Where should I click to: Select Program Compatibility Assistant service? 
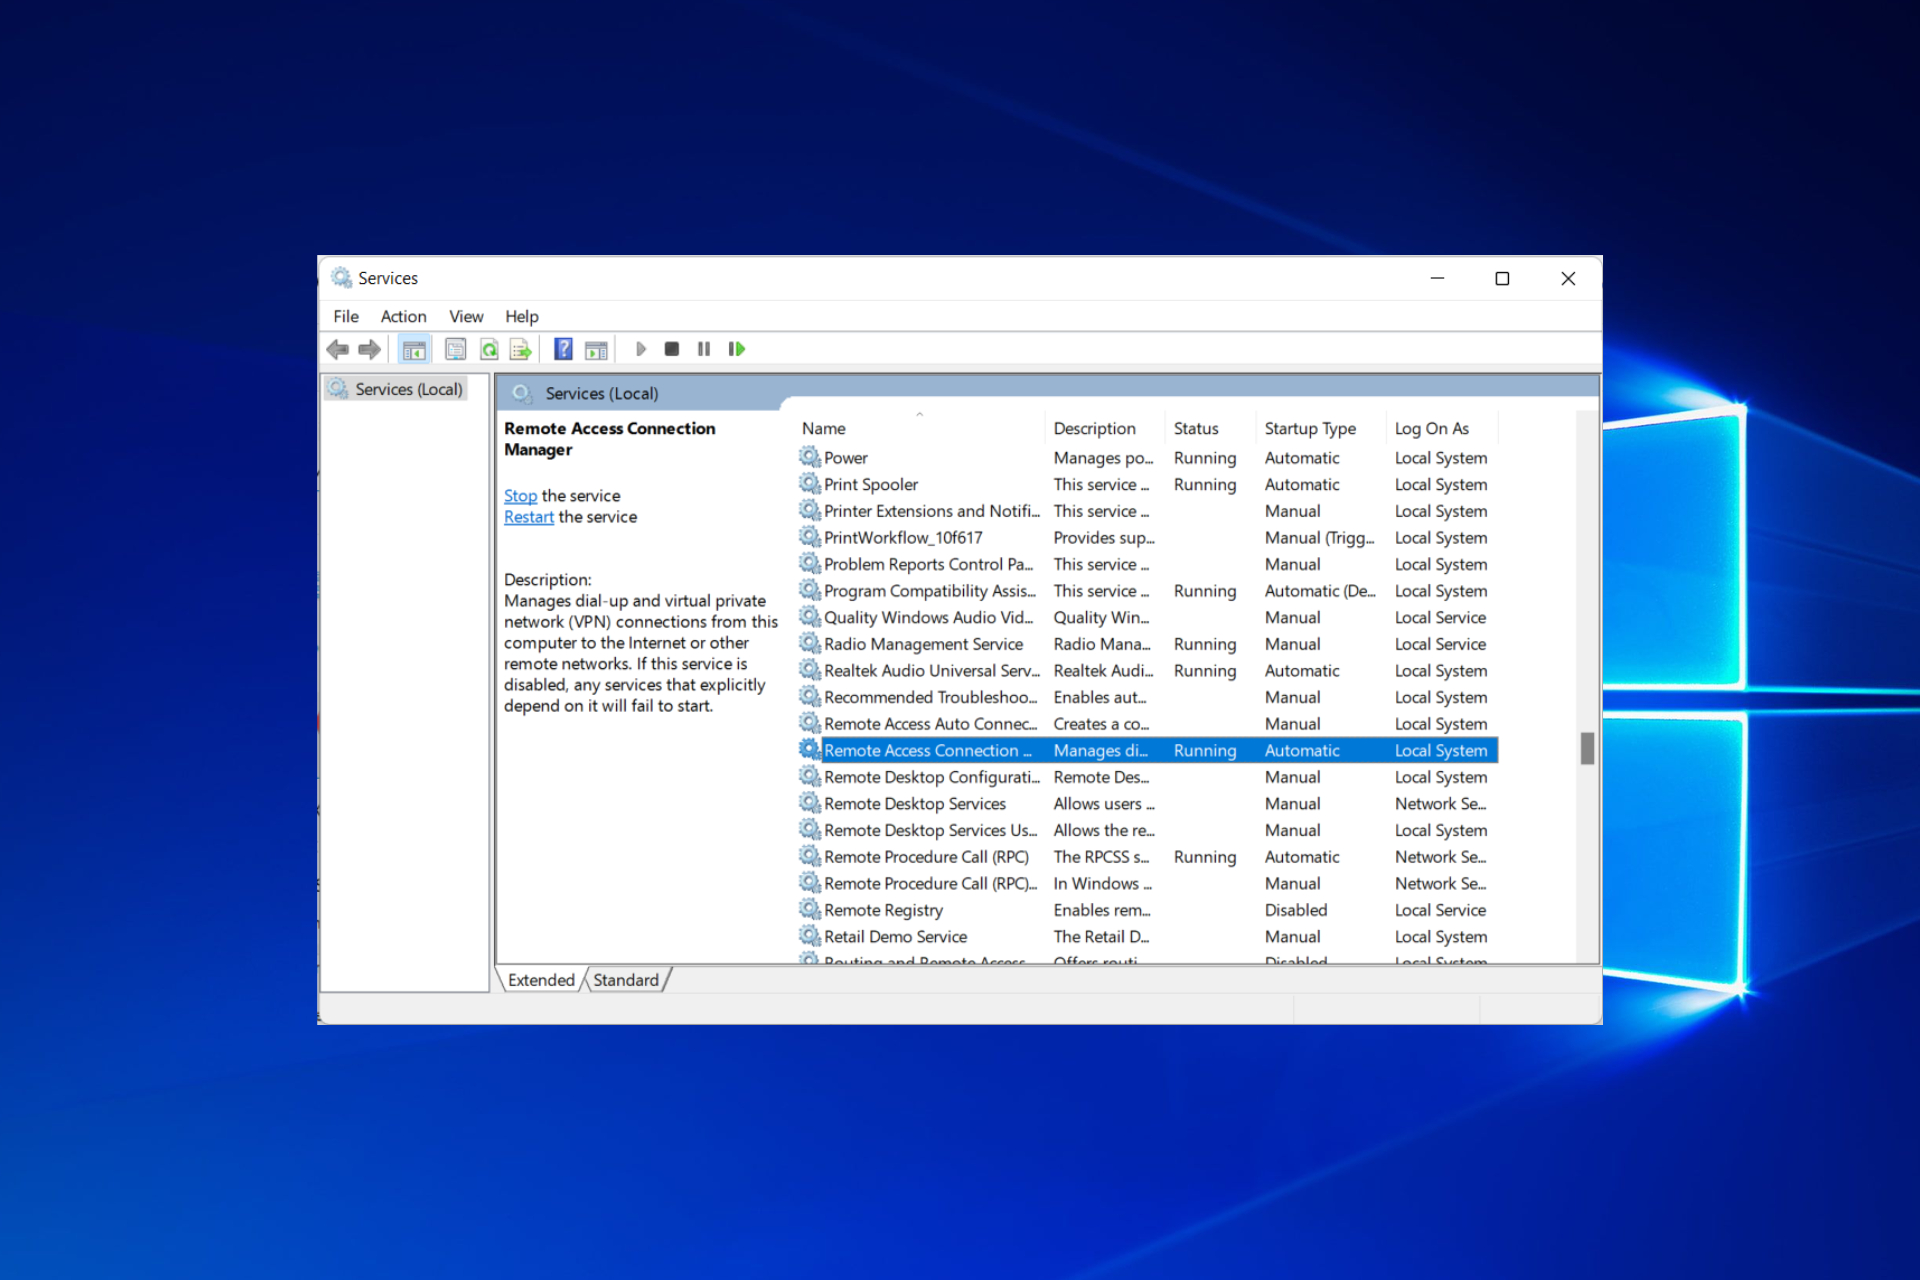(x=1147, y=591)
